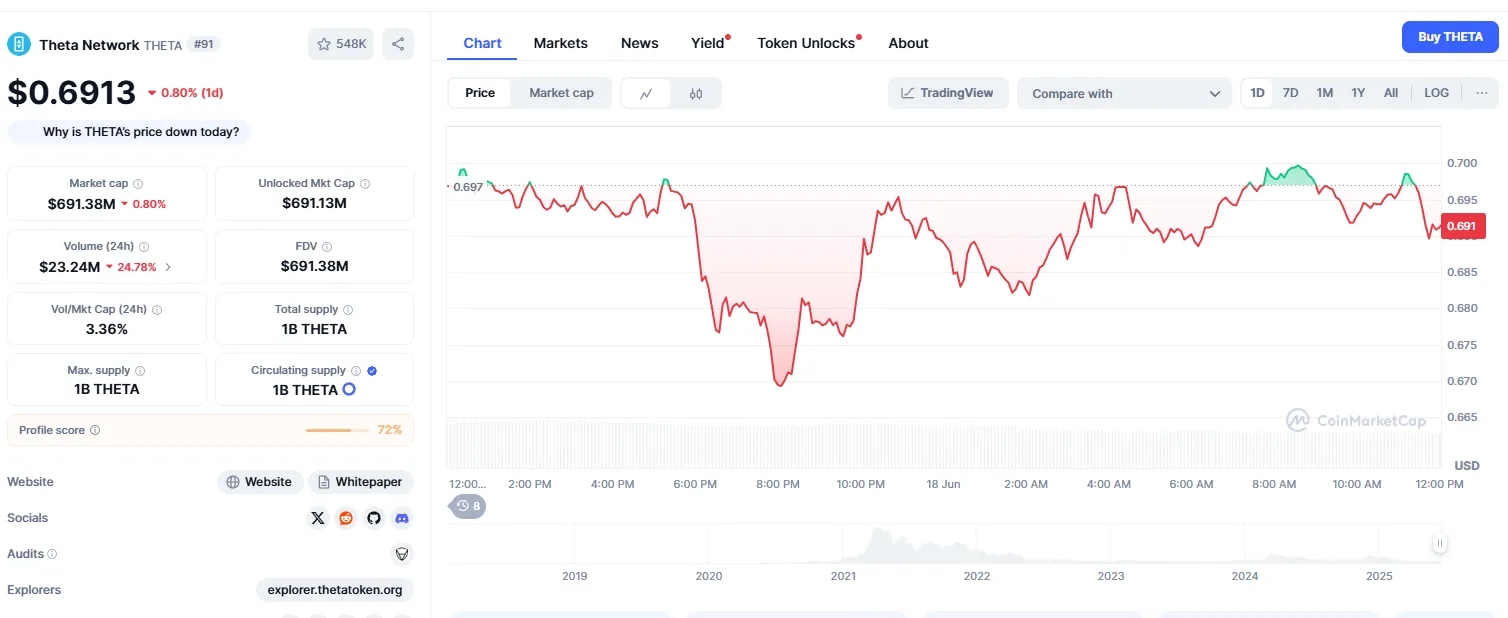Viewport: 1508px width, 618px height.
Task: Open explorer.thetatoken.org explorer link
Action: 335,590
